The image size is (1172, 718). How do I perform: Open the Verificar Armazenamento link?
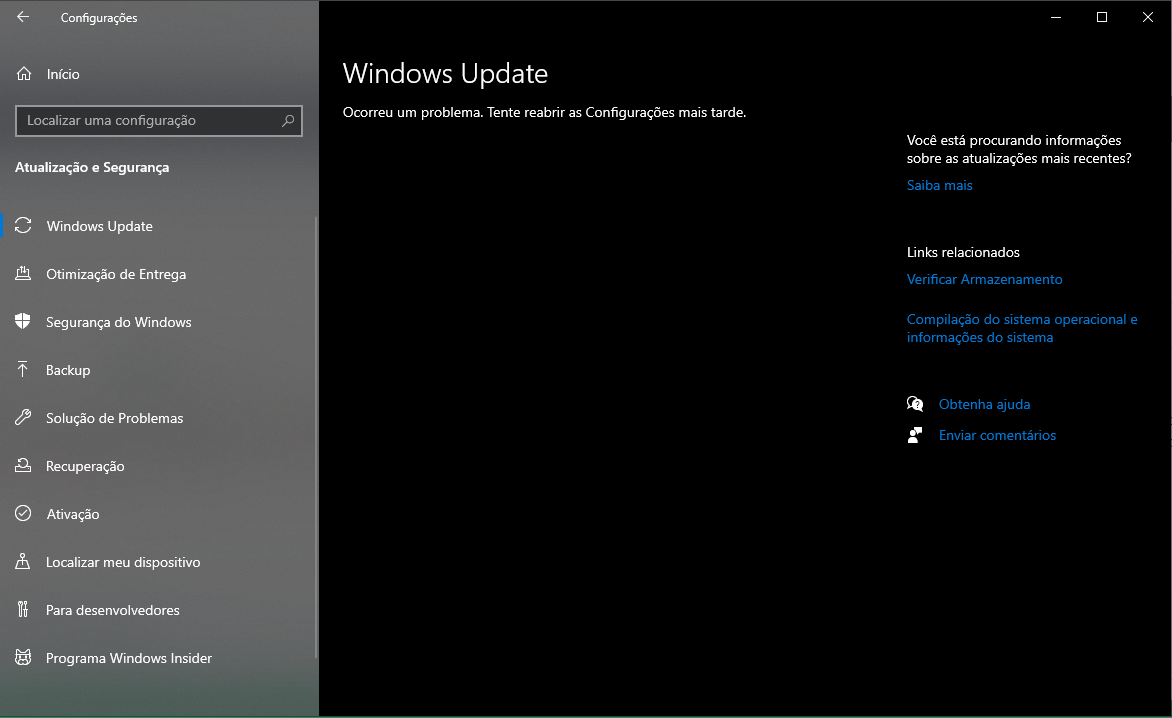pos(984,279)
